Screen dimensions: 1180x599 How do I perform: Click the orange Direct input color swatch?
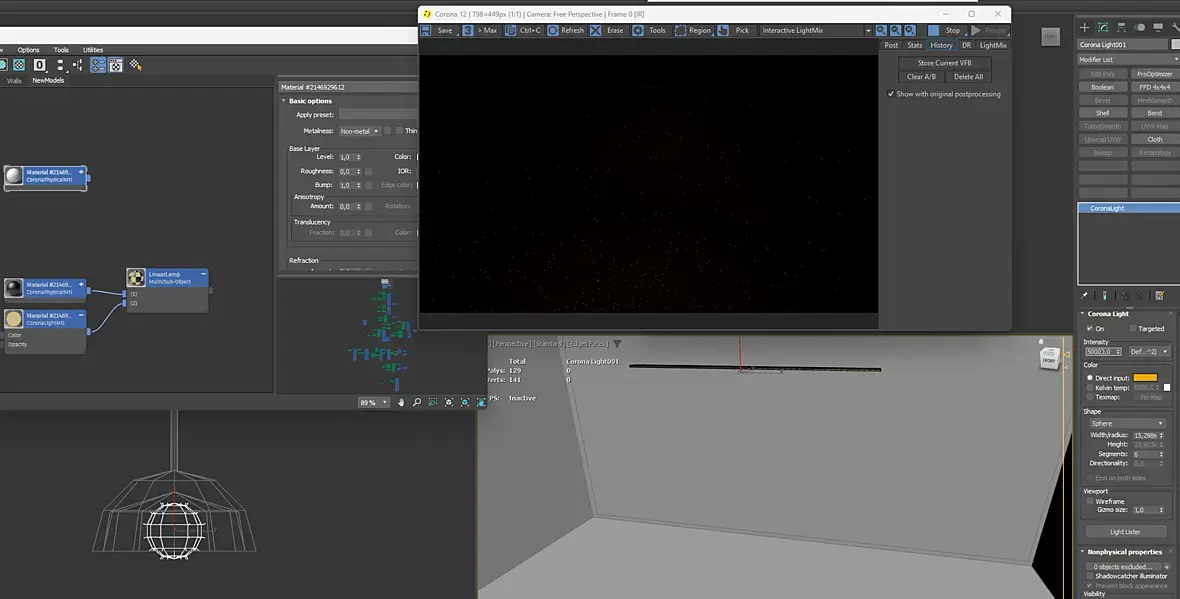1145,378
